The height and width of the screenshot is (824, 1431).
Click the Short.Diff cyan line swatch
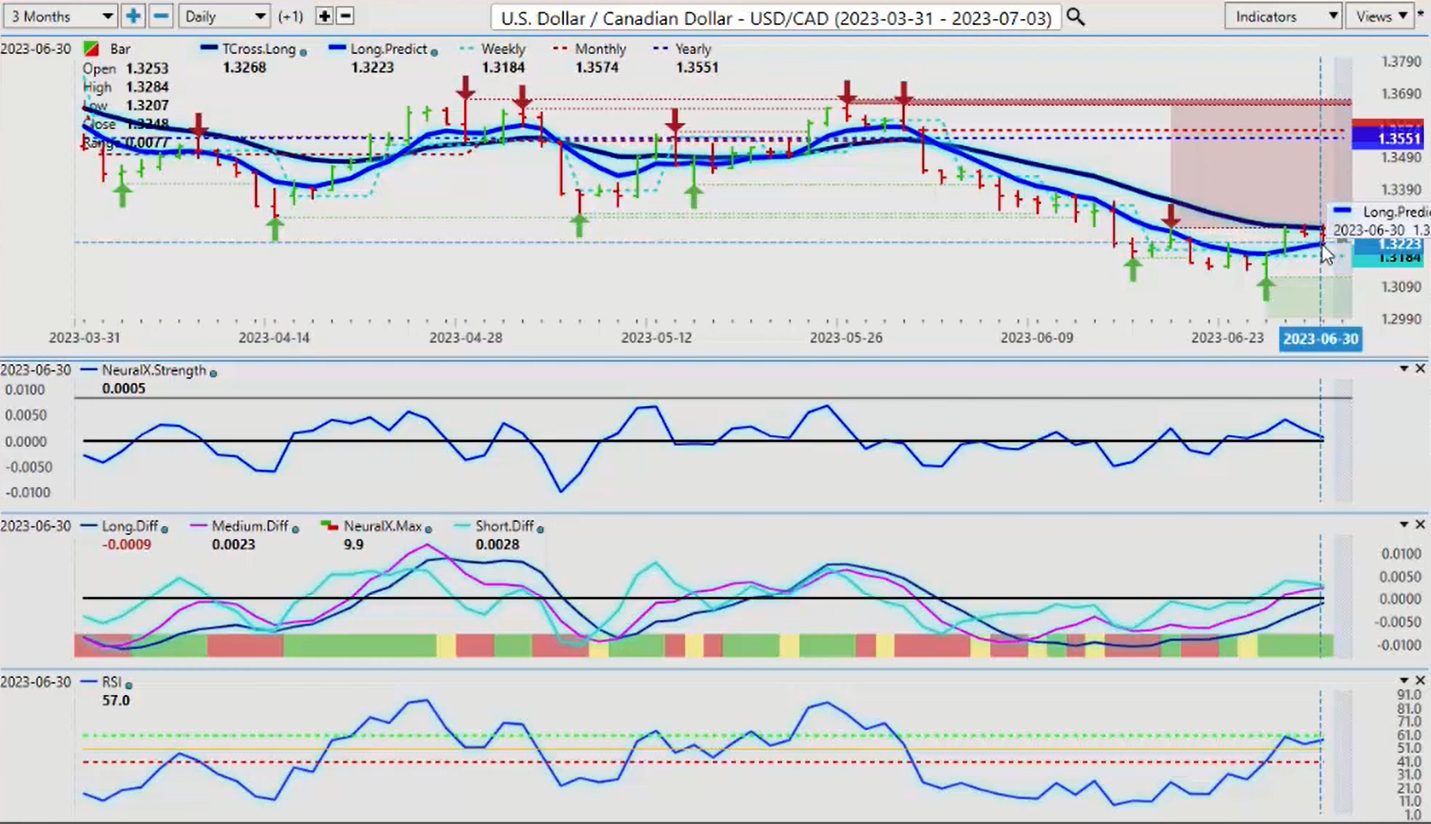462,526
